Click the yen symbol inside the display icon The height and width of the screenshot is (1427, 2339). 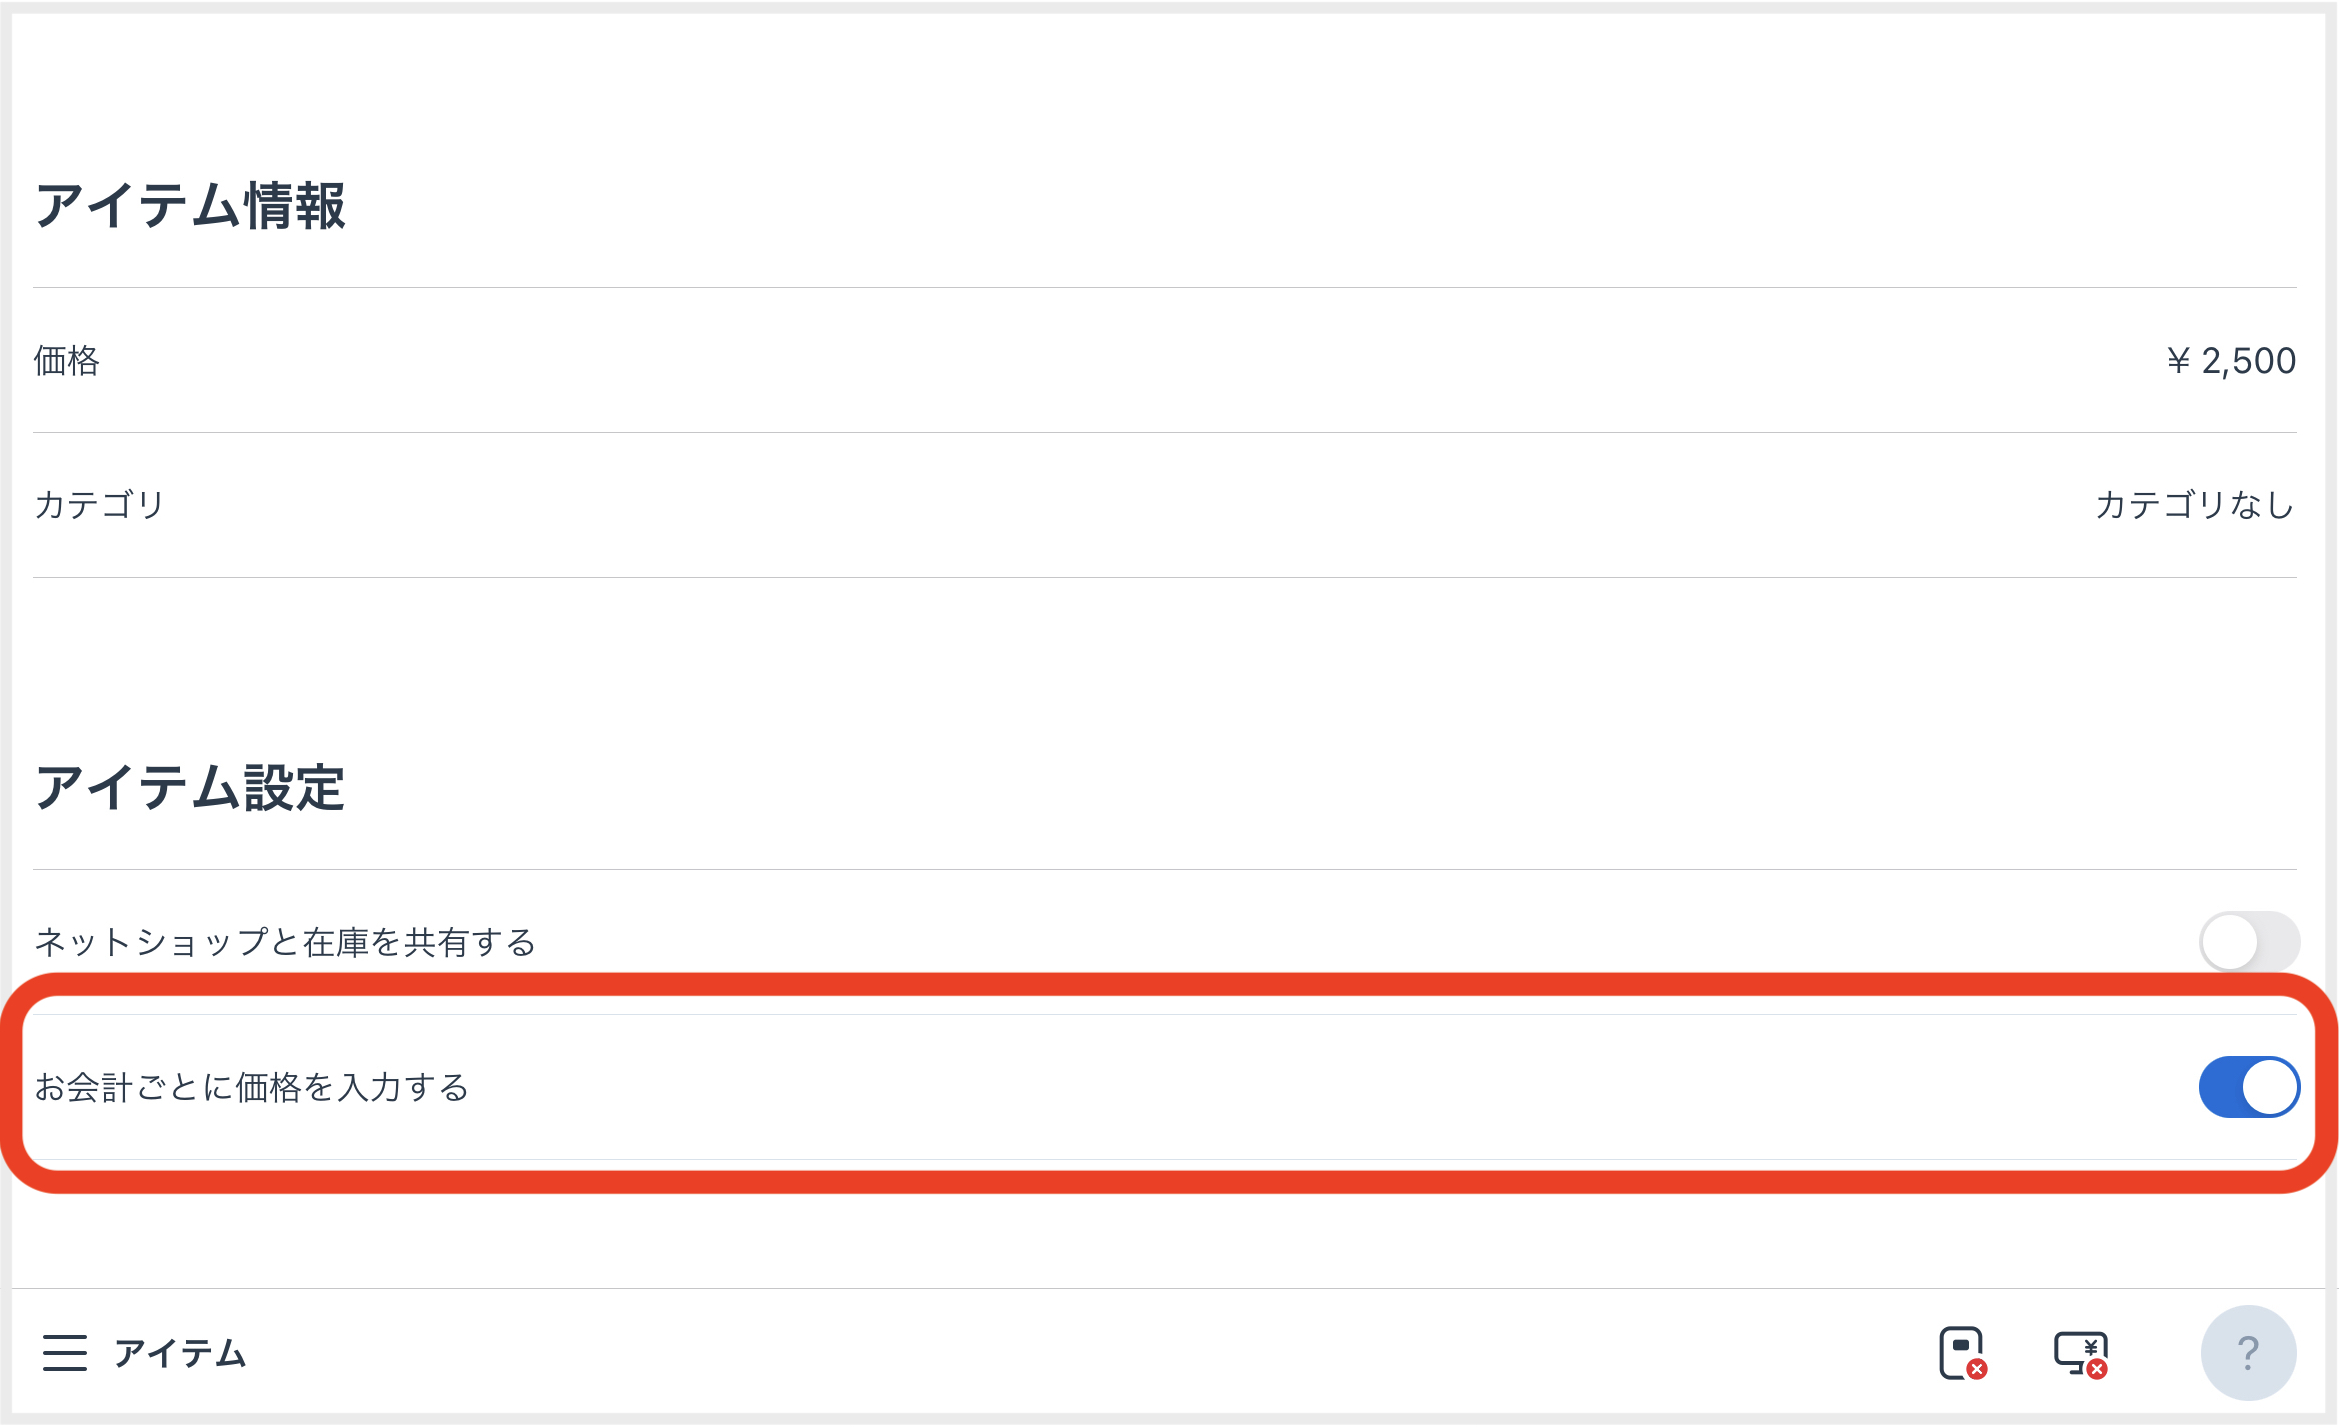coord(2090,1347)
